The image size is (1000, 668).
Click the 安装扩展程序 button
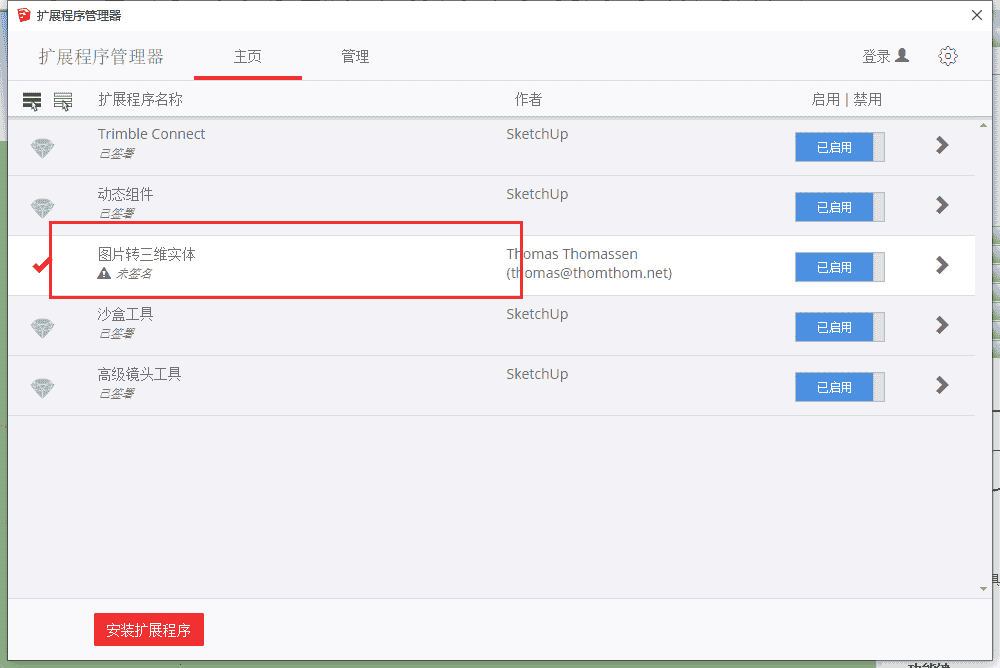click(149, 630)
